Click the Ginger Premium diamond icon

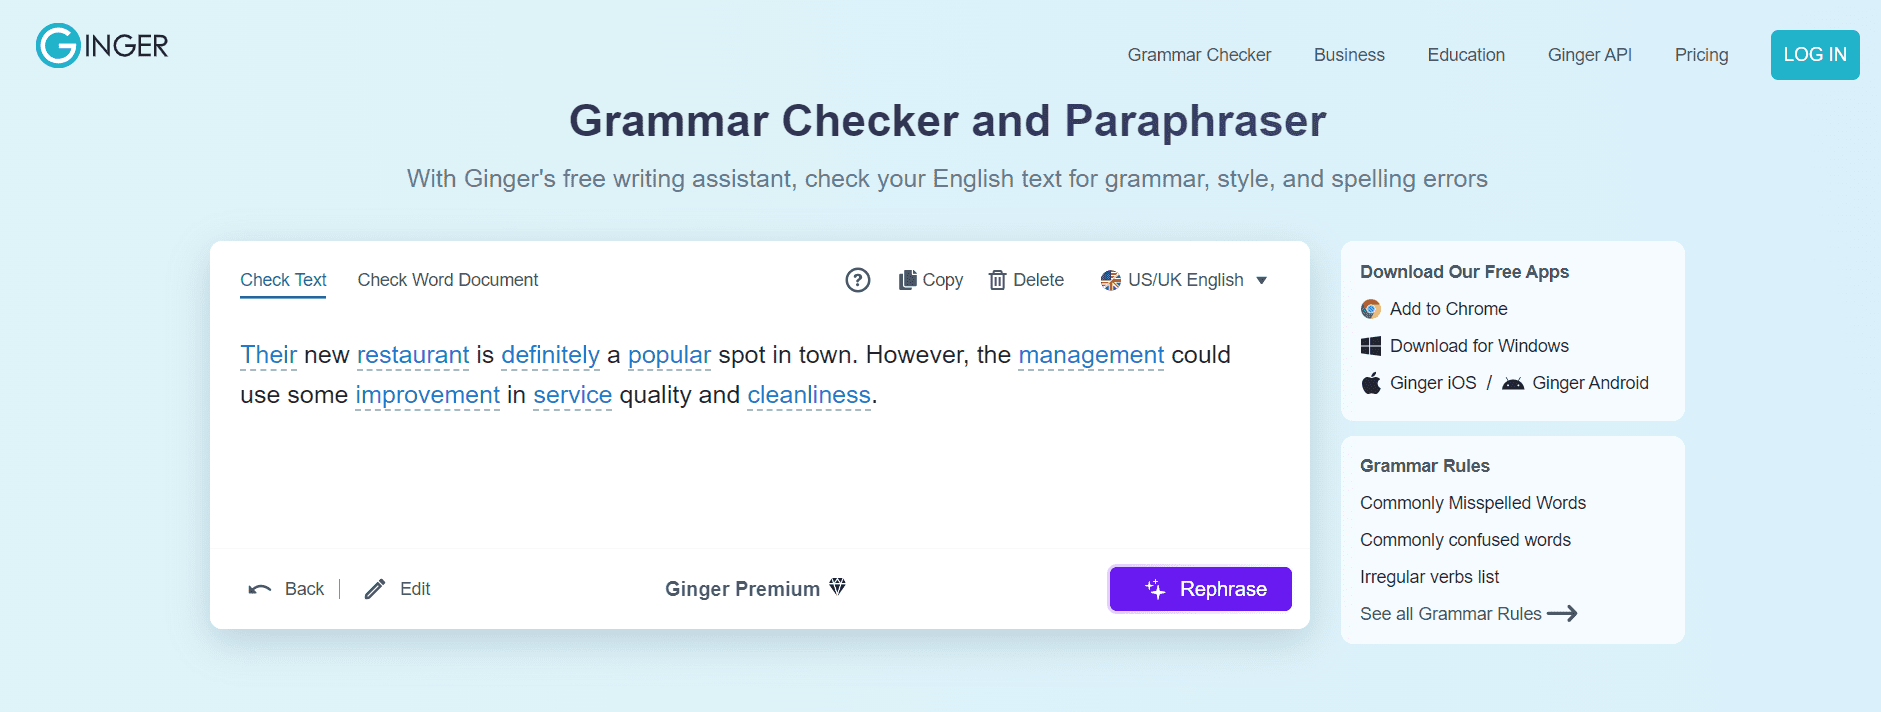tap(838, 588)
